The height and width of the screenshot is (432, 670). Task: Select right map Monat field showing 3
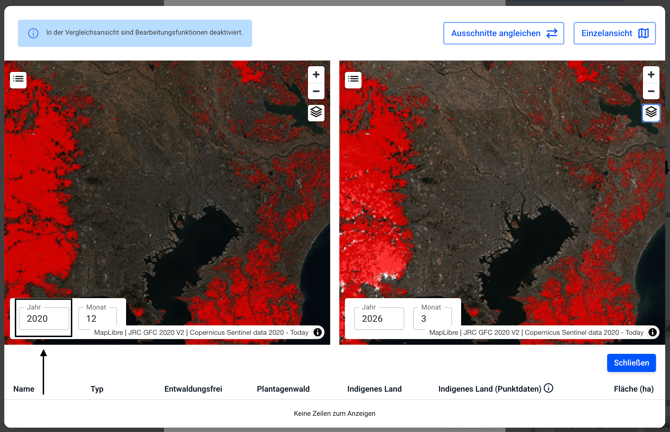(x=432, y=319)
